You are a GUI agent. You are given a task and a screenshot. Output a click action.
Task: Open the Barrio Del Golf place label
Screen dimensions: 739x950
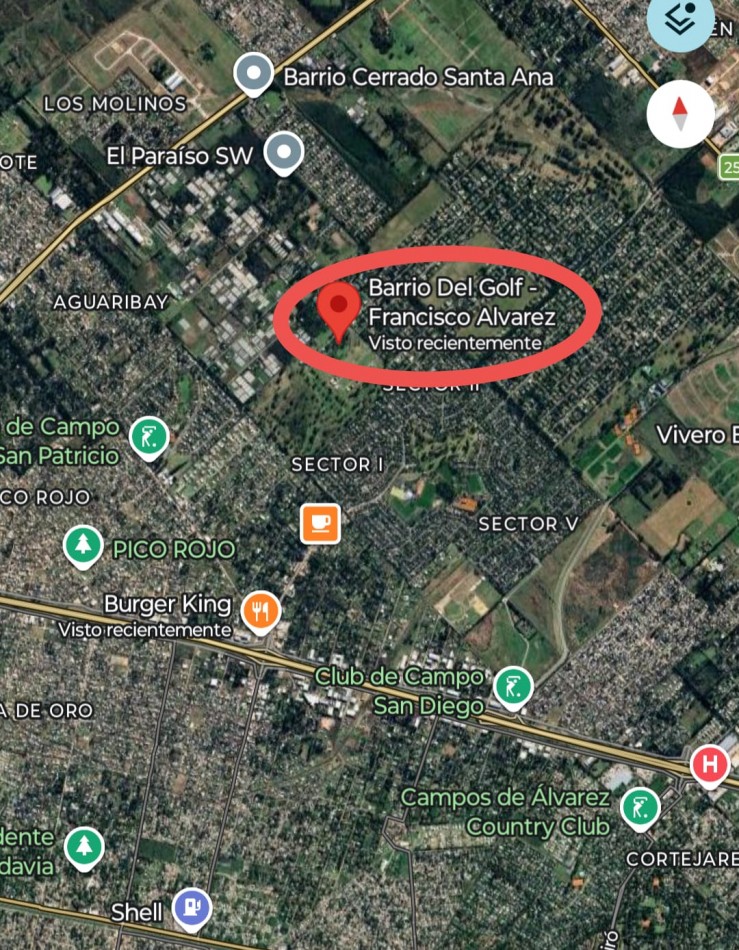click(x=462, y=302)
